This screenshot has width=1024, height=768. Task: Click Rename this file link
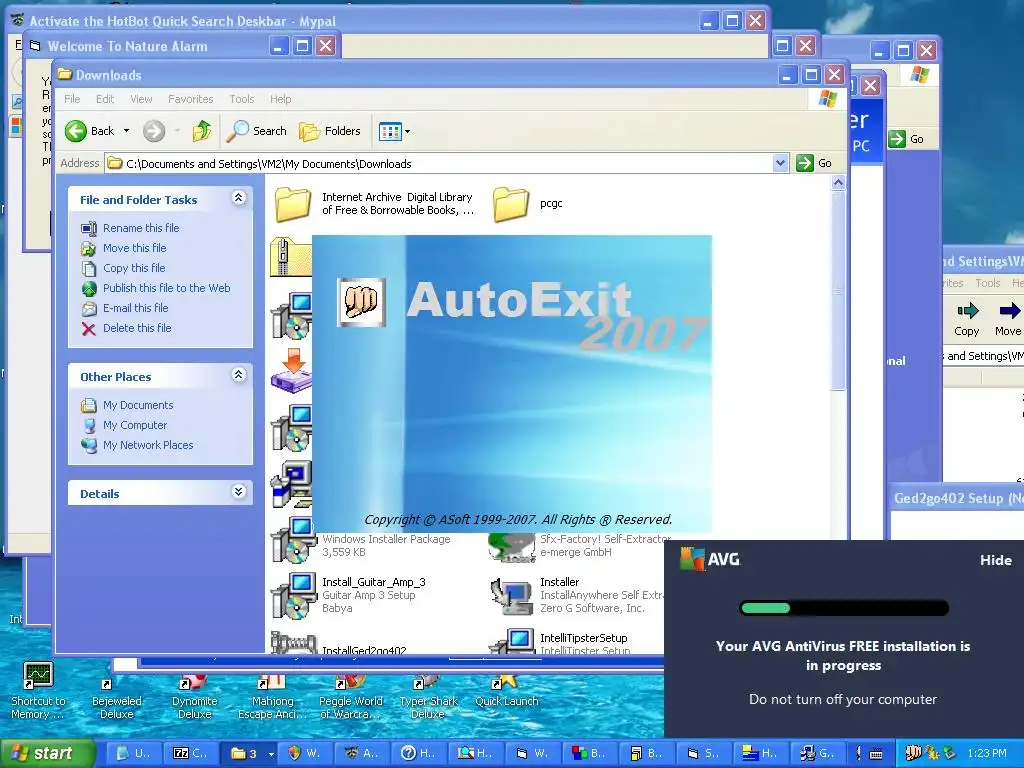coord(141,228)
